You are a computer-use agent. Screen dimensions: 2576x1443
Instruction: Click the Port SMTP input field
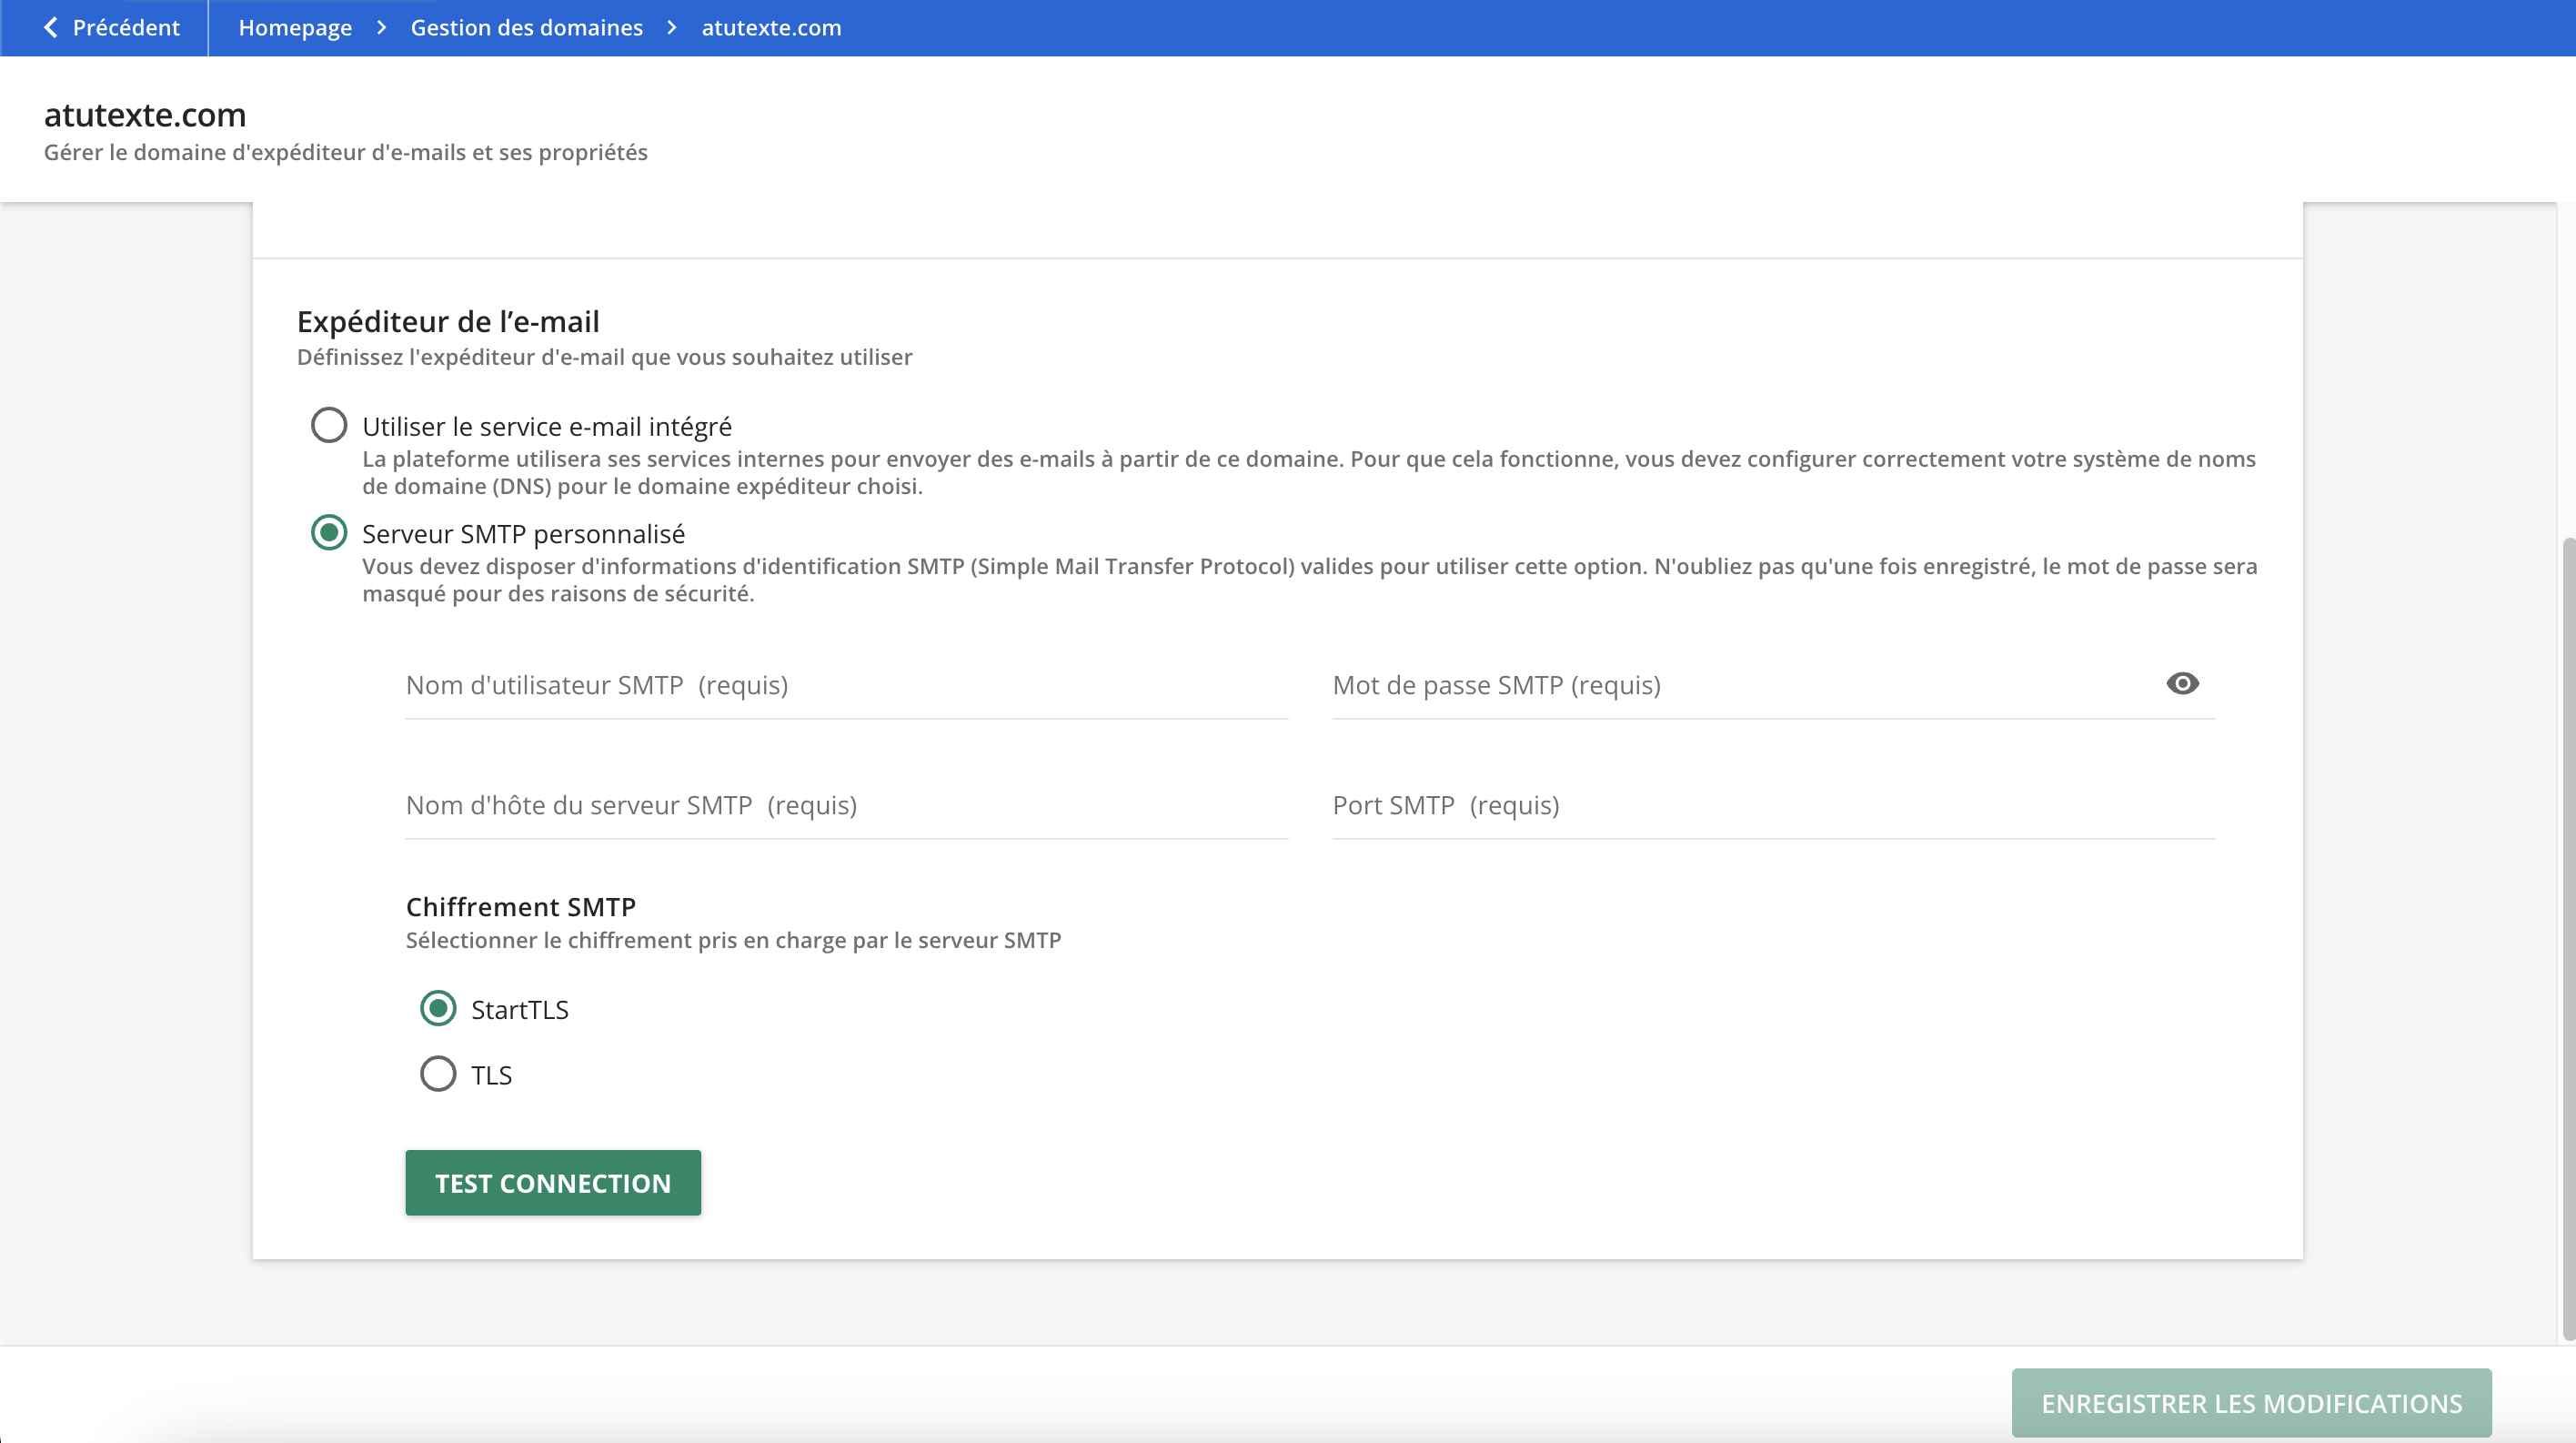pyautogui.click(x=1773, y=806)
